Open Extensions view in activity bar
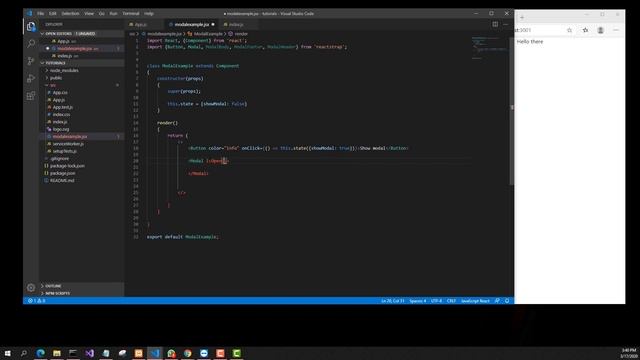The width and height of the screenshot is (640, 360). point(31,96)
